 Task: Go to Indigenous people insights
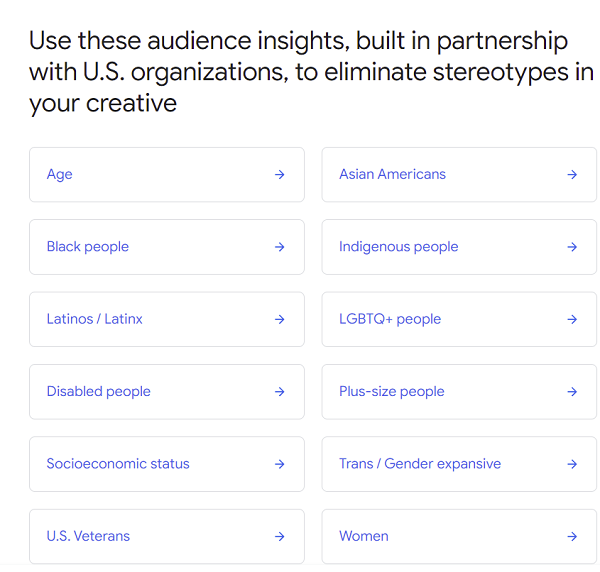click(x=398, y=247)
